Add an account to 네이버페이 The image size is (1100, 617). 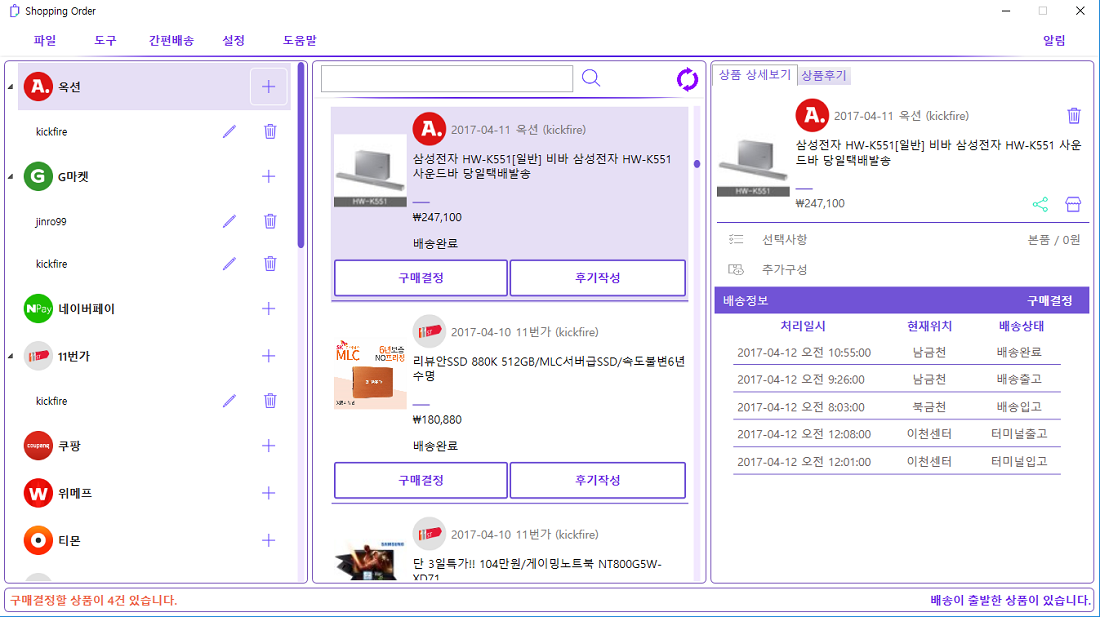pyautogui.click(x=269, y=308)
